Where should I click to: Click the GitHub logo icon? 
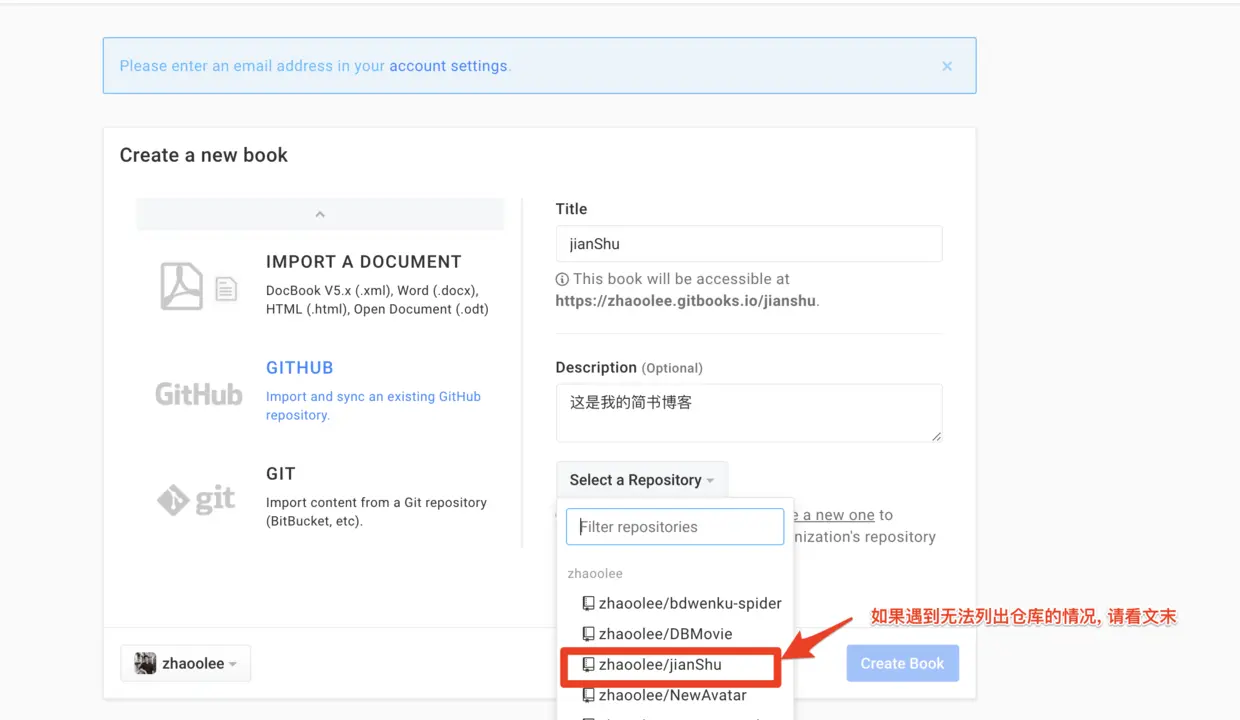coord(199,394)
